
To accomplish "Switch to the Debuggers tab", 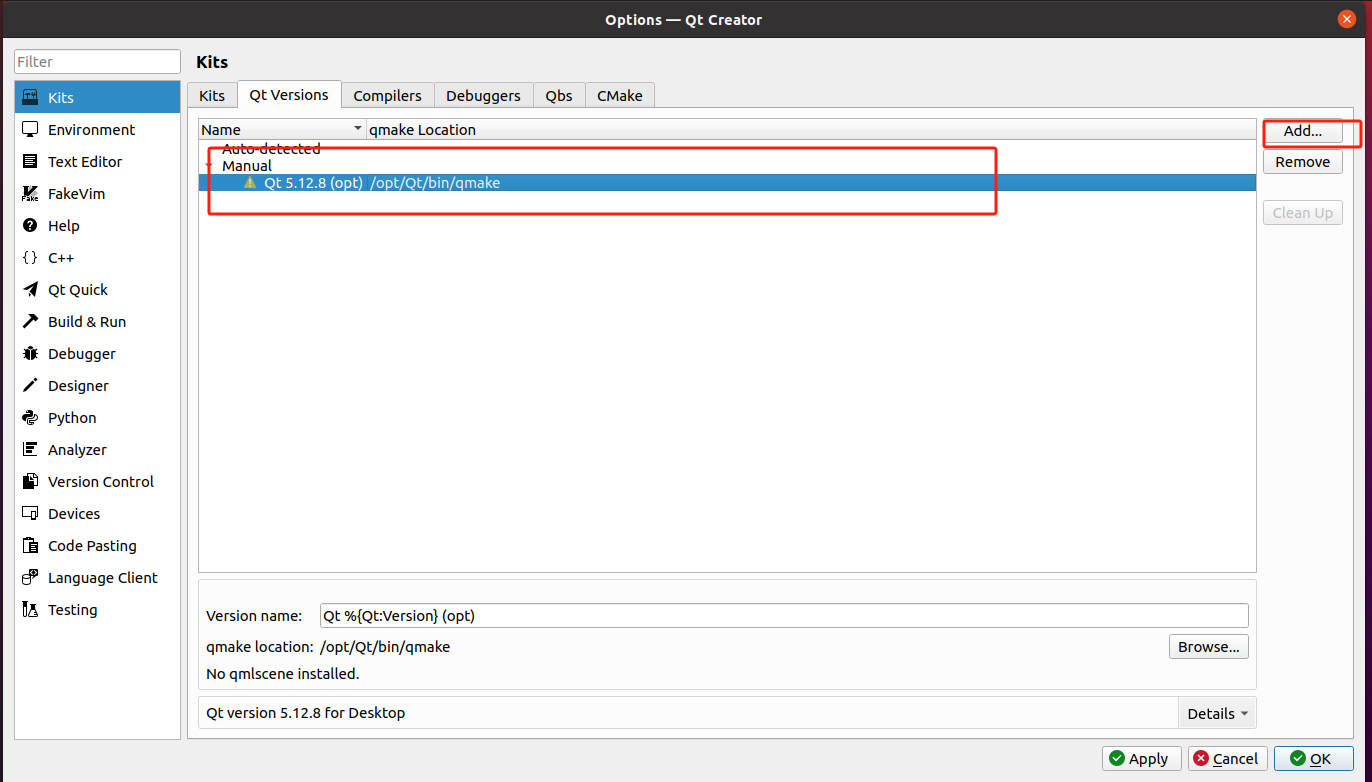I will (483, 96).
